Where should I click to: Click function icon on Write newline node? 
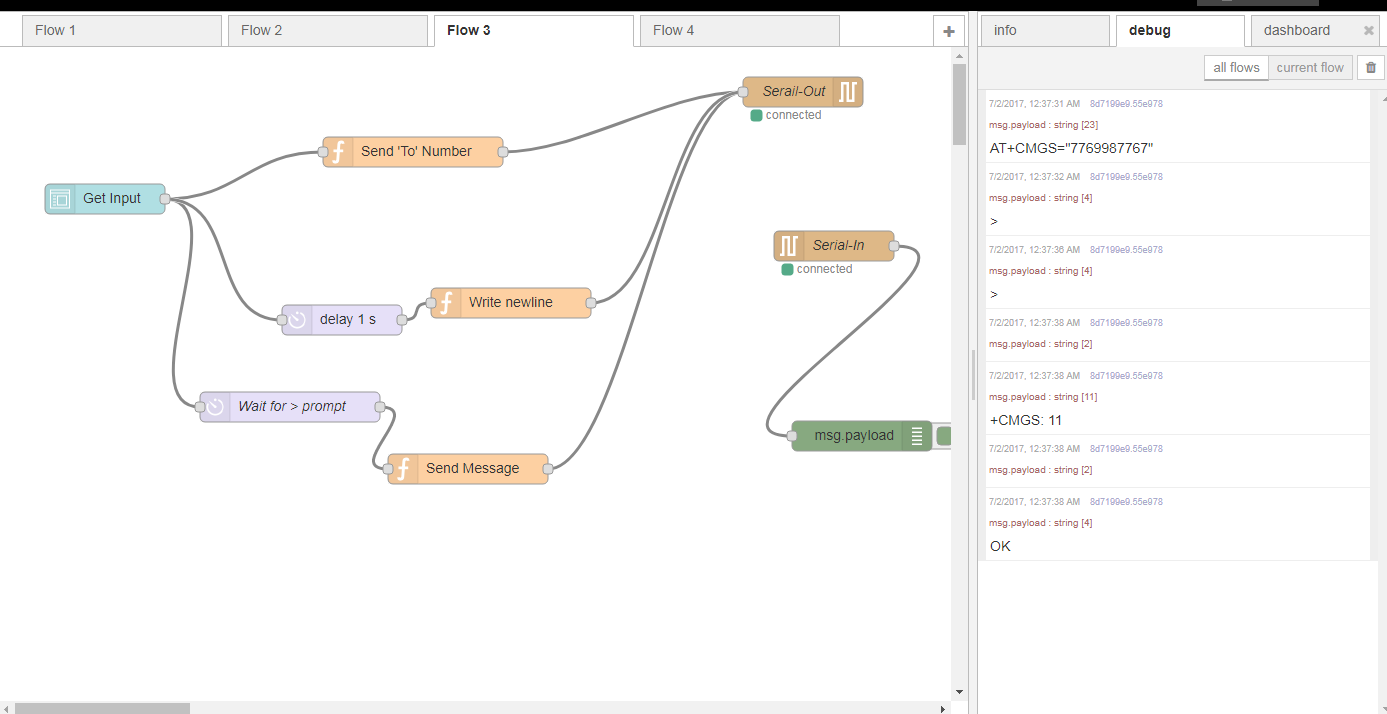[446, 303]
